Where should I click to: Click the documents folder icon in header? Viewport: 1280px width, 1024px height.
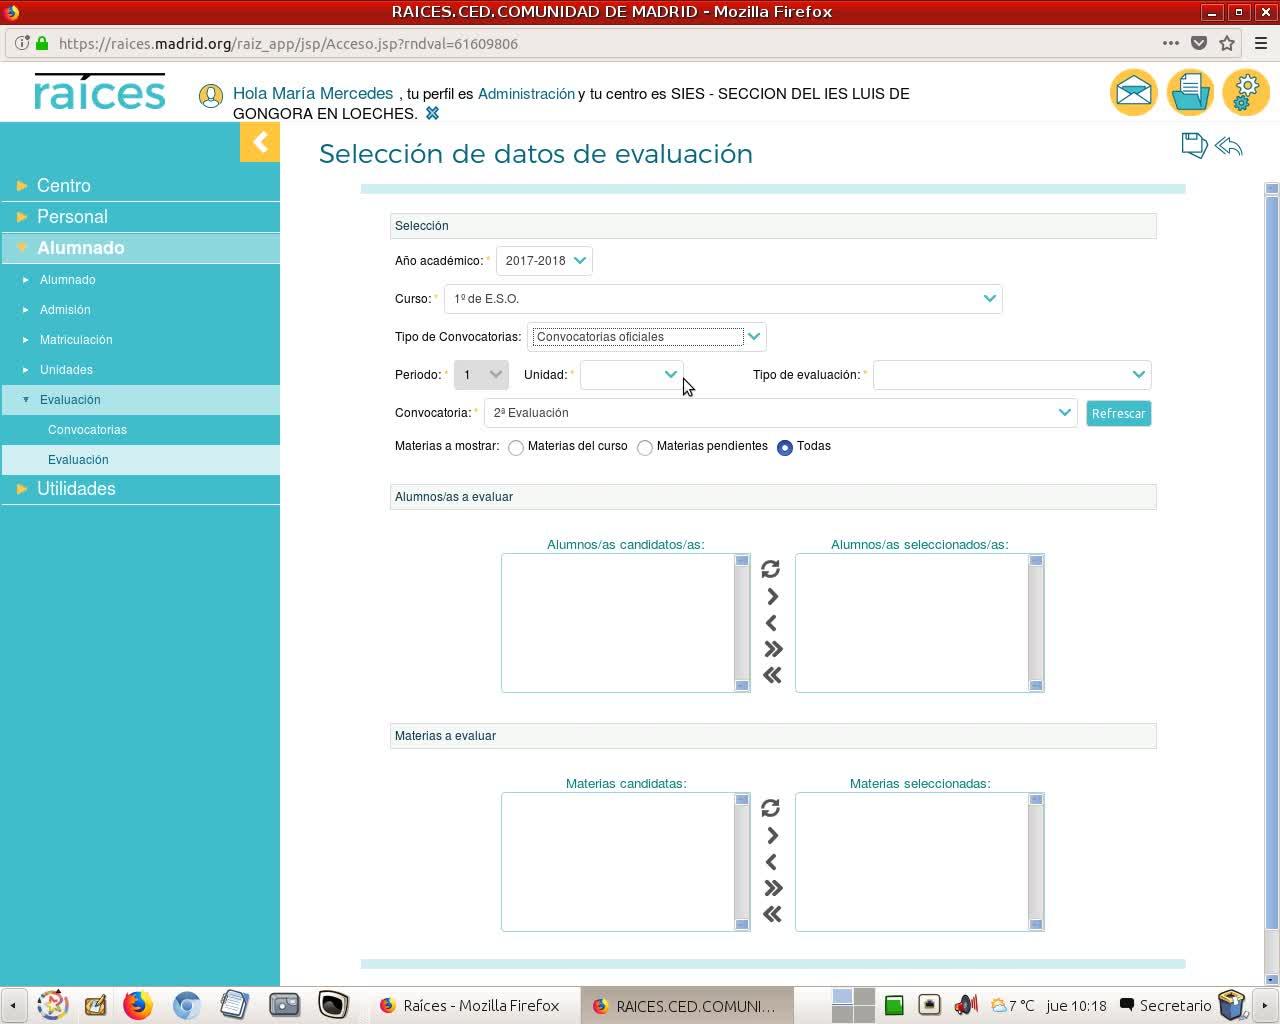pos(1190,93)
